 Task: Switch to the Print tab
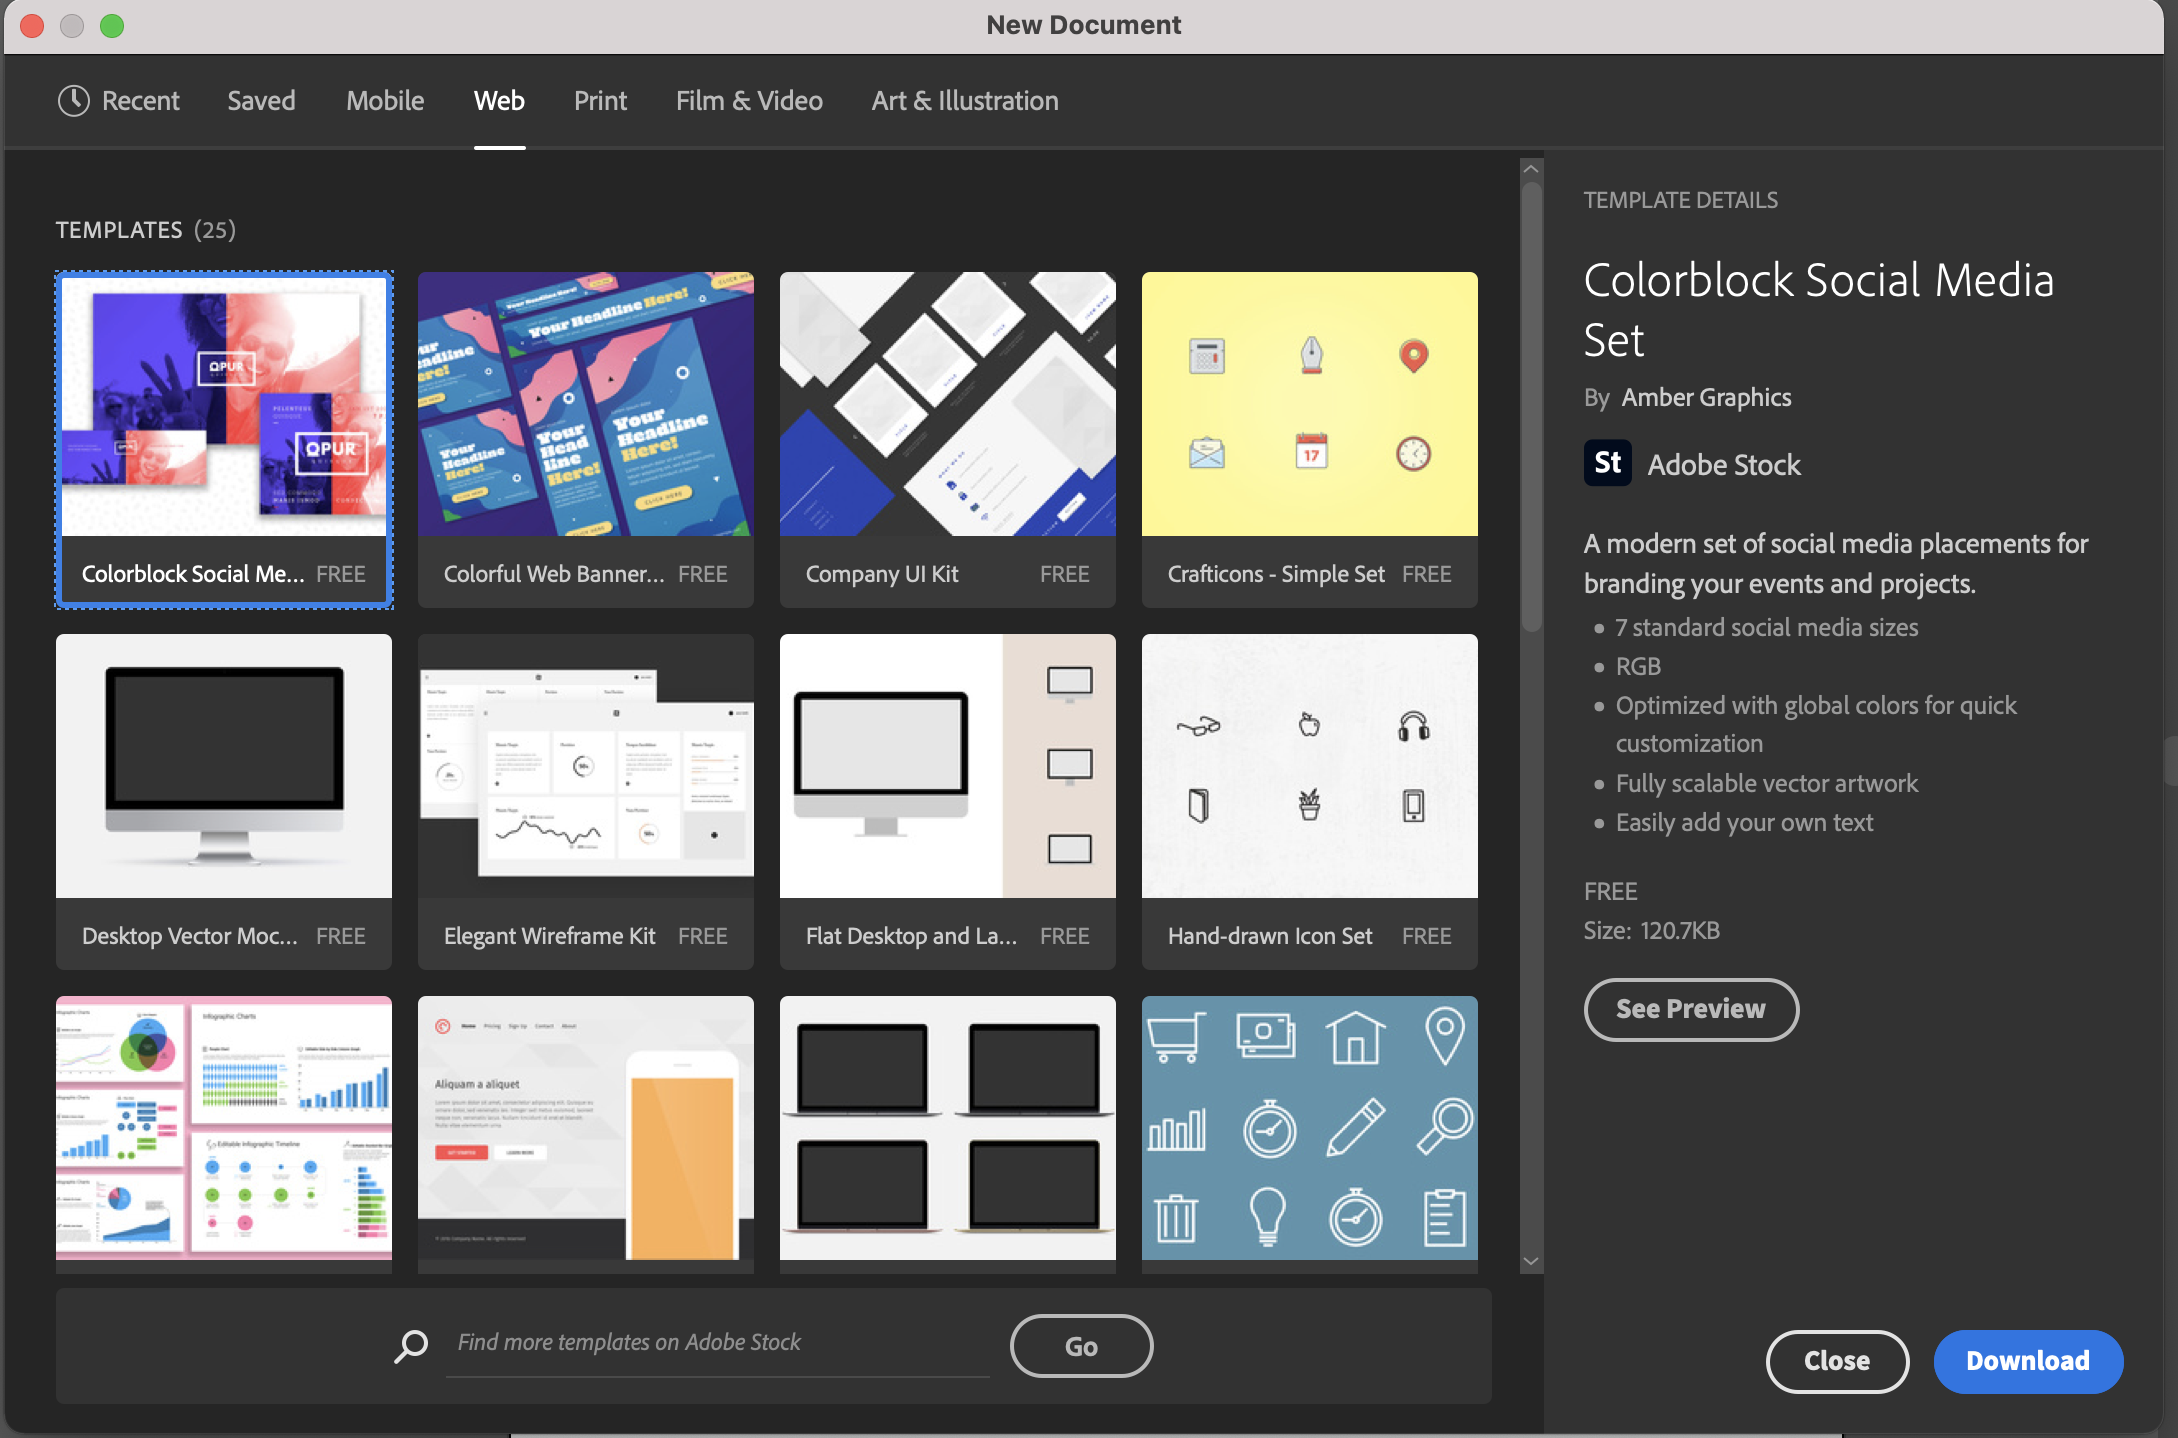[600, 100]
